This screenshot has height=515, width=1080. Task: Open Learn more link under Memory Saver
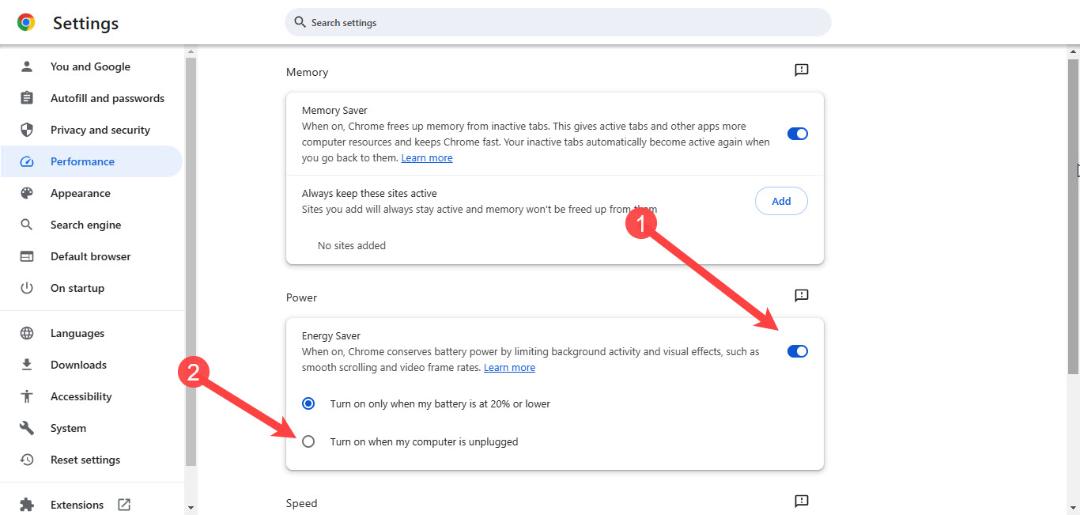coord(427,158)
